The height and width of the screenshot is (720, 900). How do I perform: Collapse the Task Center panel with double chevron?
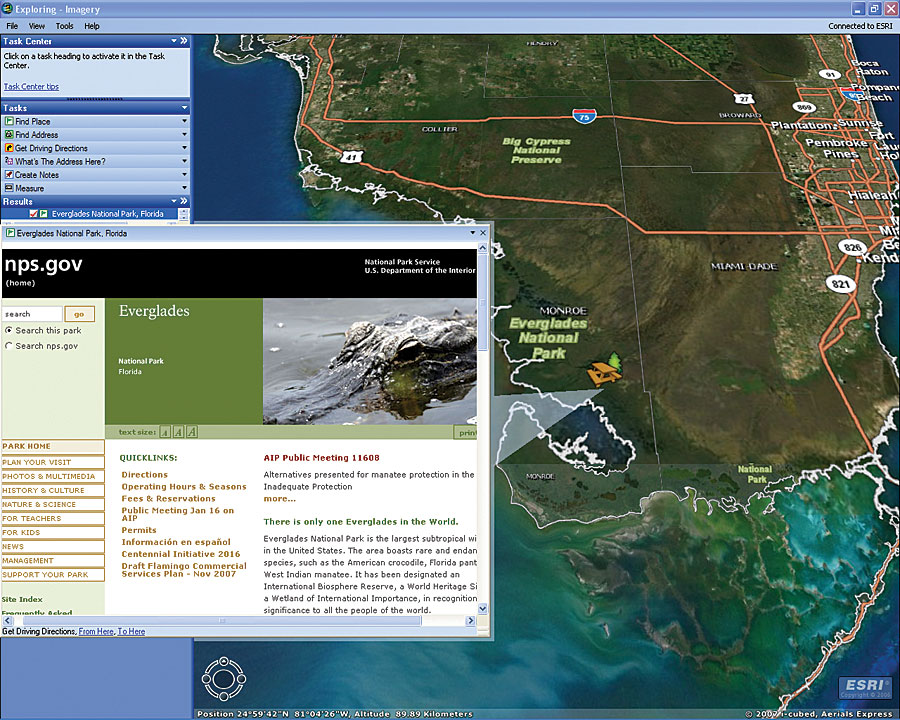pyautogui.click(x=183, y=41)
